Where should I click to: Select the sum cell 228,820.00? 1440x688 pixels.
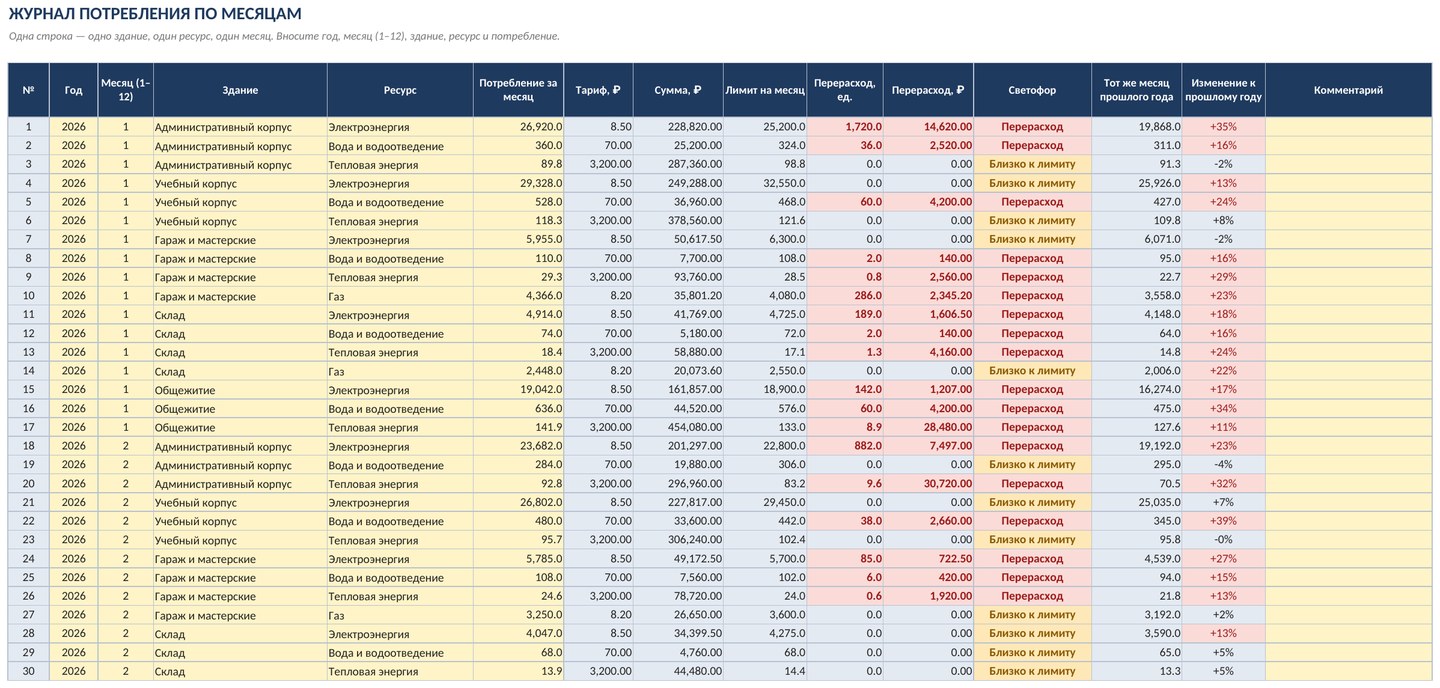(678, 127)
